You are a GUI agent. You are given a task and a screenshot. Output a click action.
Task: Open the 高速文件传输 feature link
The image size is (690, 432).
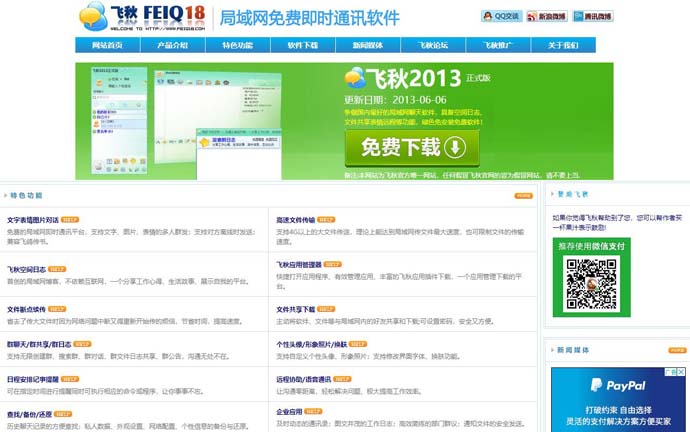pyautogui.click(x=295, y=220)
